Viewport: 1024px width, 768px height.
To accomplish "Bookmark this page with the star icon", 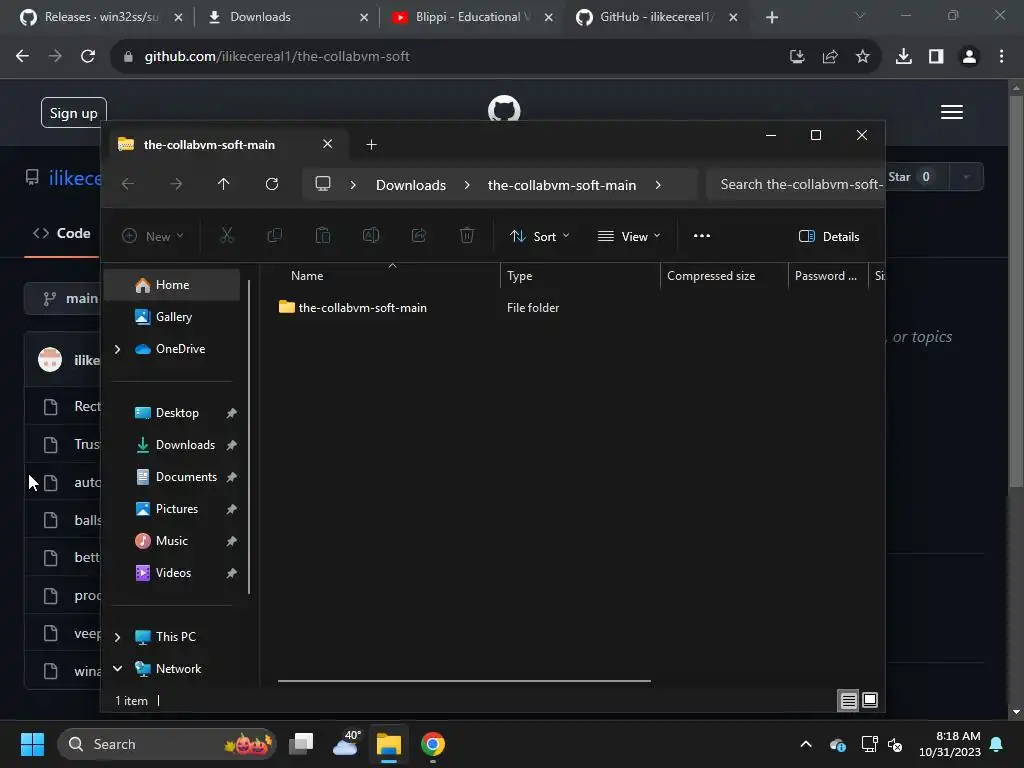I will (x=863, y=56).
